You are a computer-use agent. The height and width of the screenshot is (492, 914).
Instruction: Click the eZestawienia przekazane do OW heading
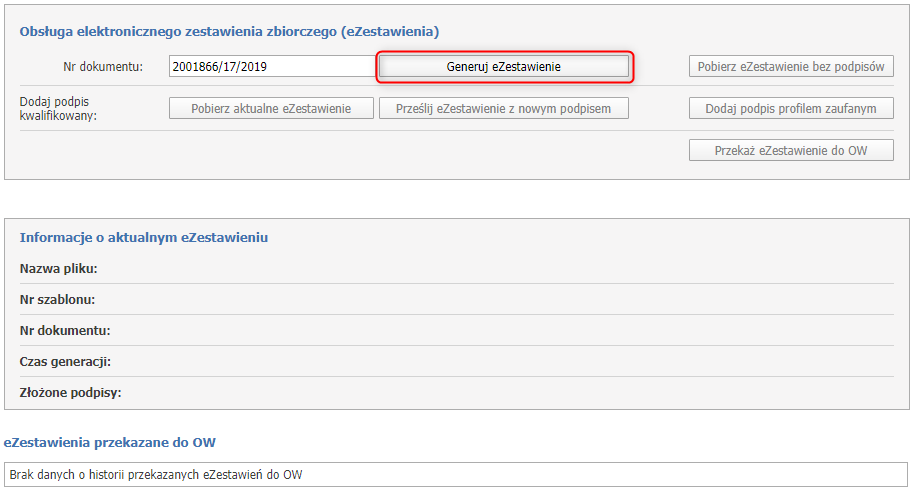[110, 442]
